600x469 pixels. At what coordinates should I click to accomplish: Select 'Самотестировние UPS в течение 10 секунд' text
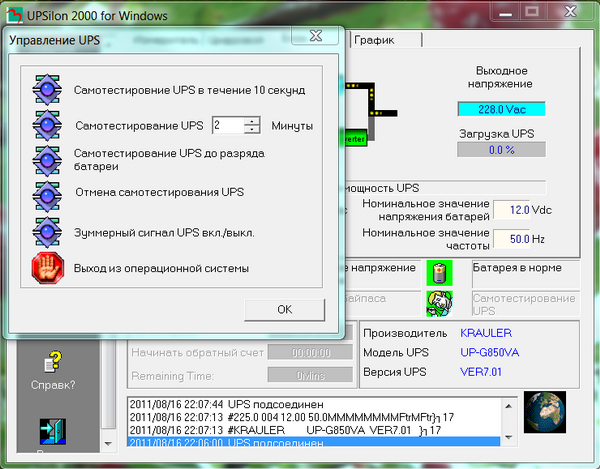189,90
